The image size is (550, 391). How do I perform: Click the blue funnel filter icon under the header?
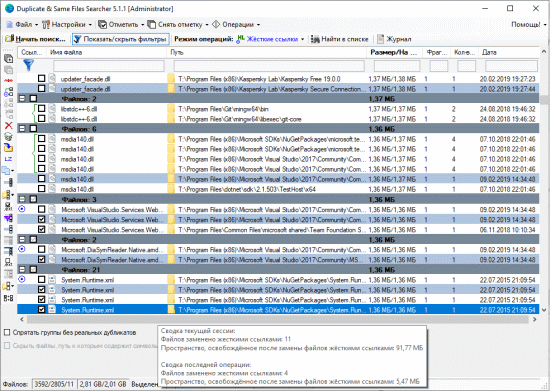(28, 65)
